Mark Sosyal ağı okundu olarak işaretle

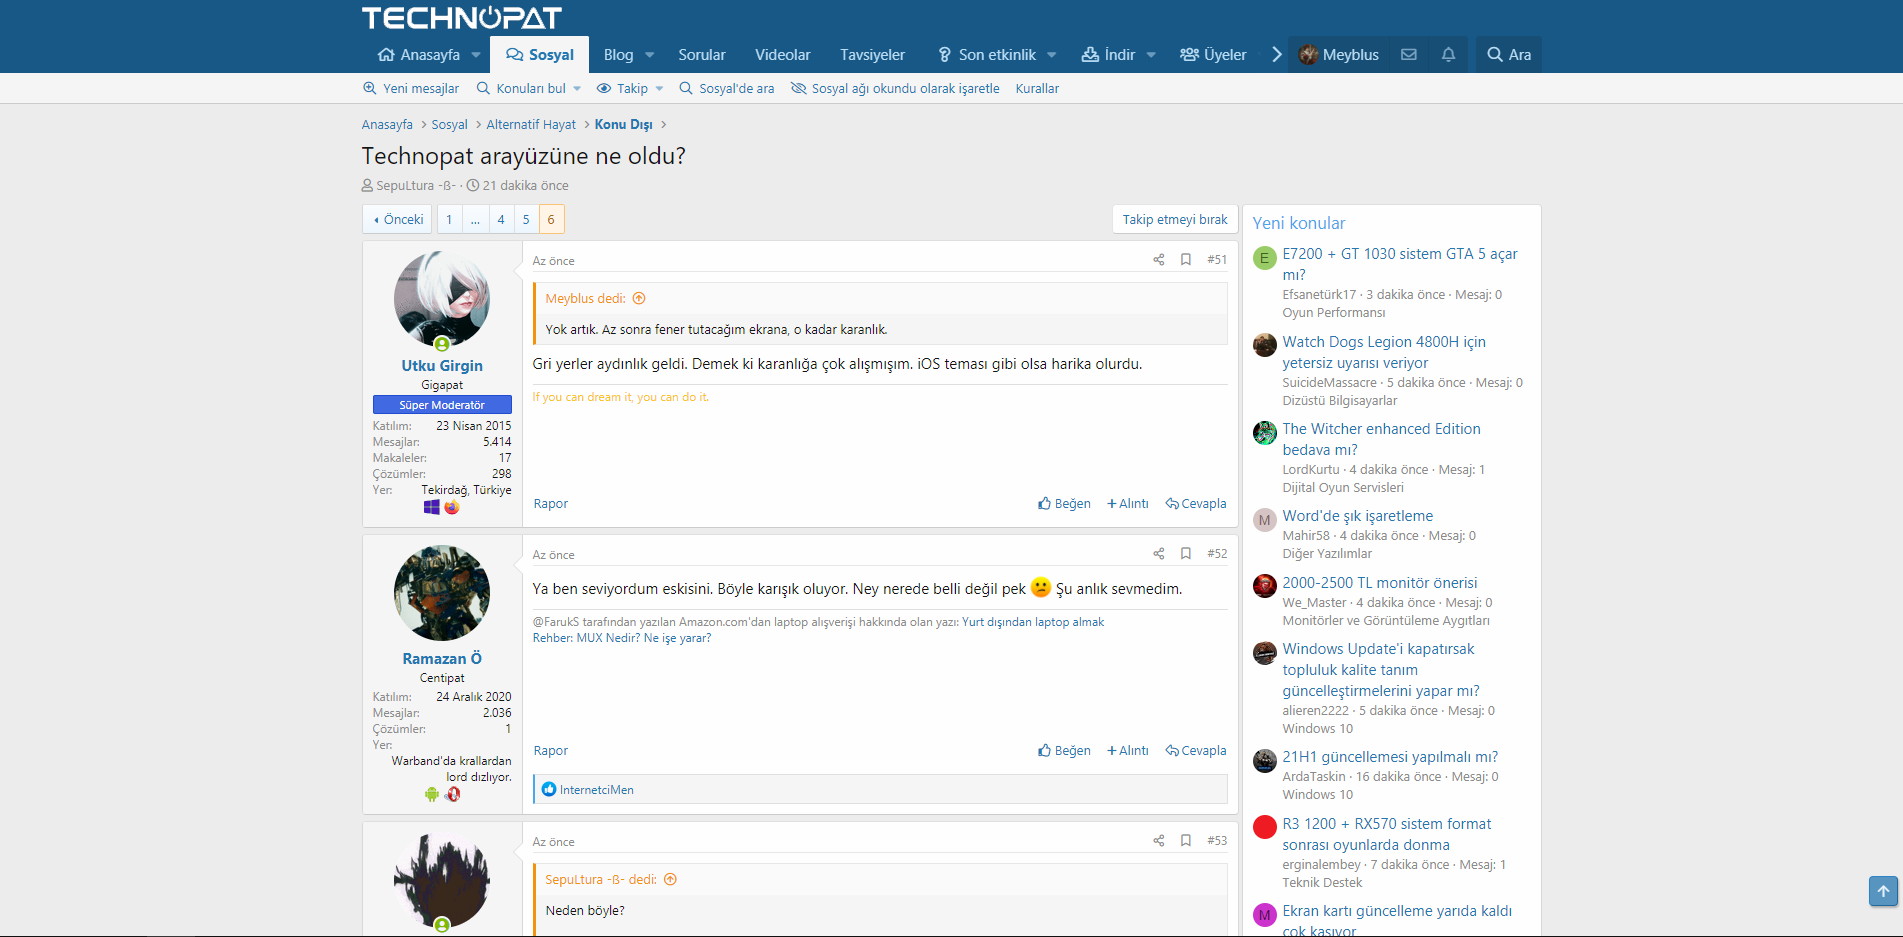(895, 89)
